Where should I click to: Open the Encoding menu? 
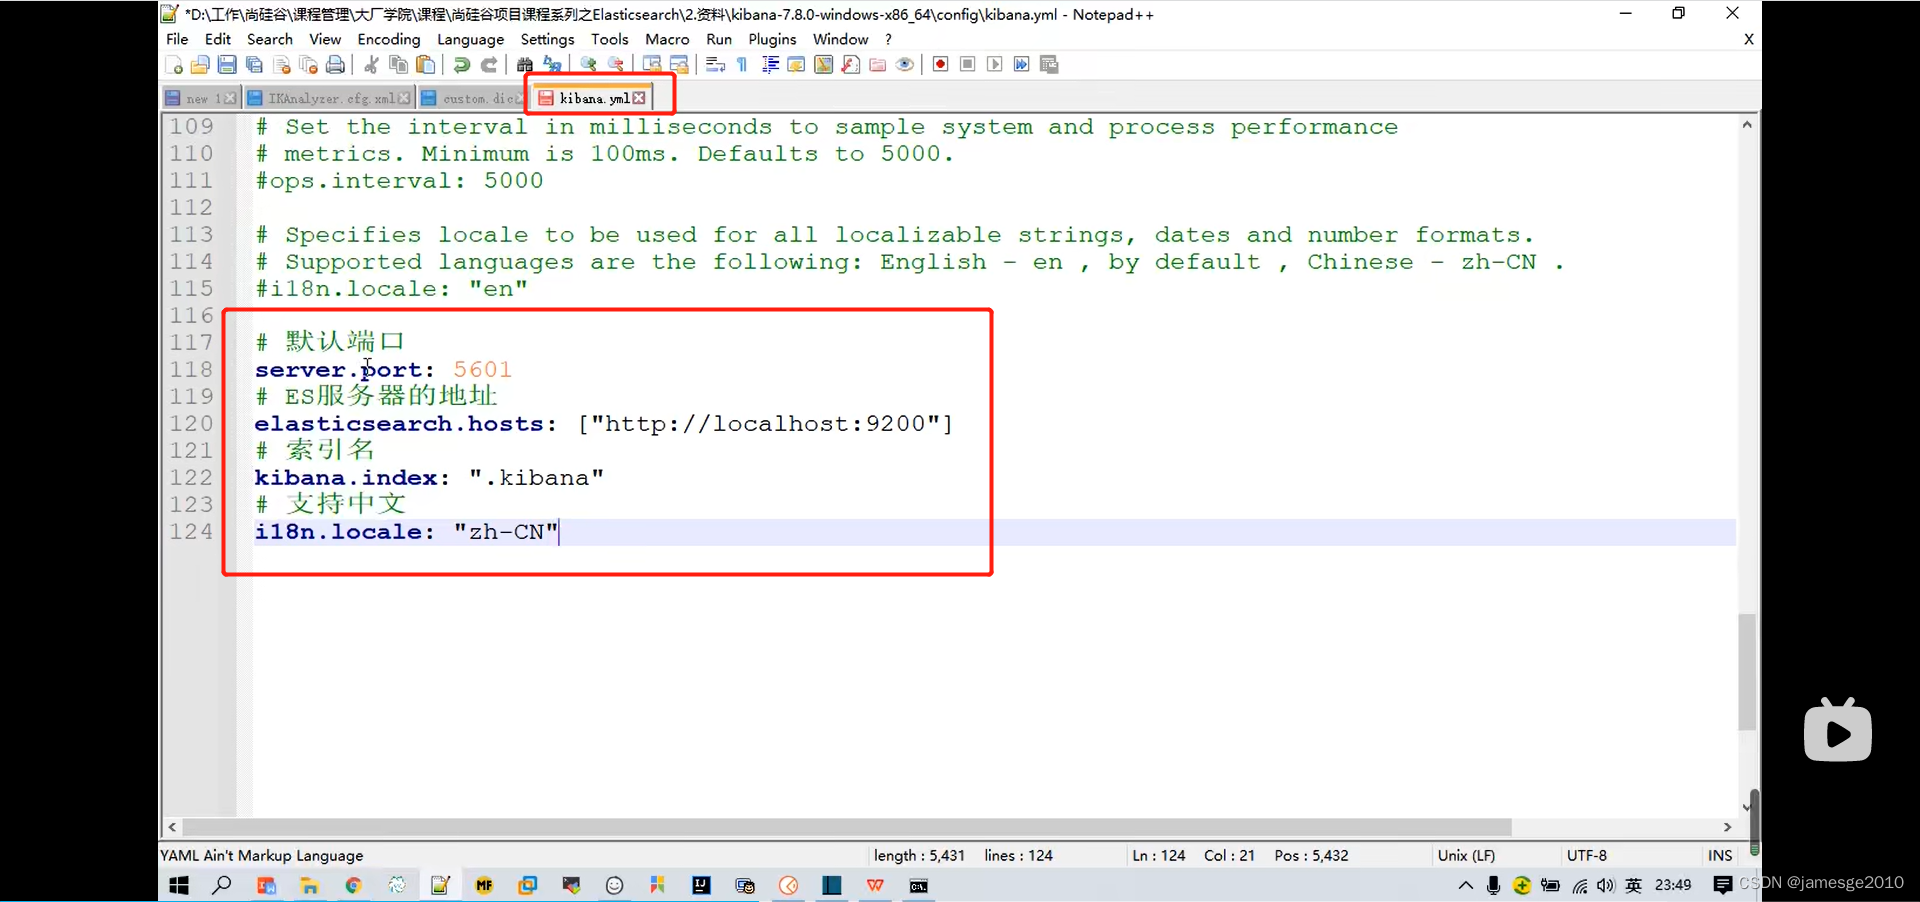389,39
